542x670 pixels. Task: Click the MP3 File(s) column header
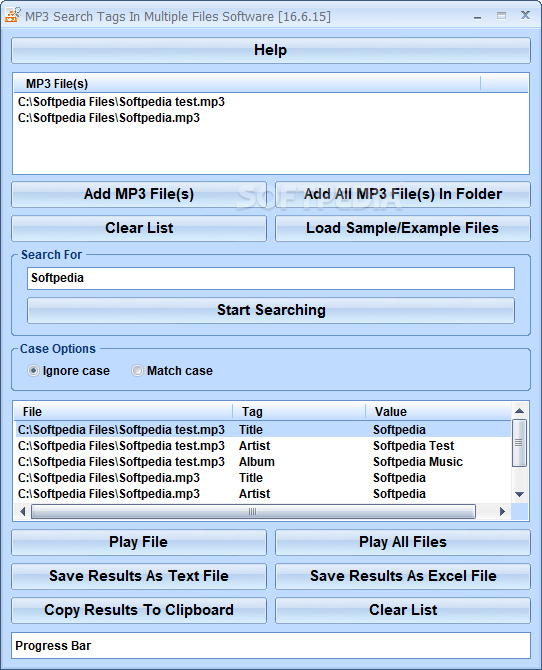[247, 84]
